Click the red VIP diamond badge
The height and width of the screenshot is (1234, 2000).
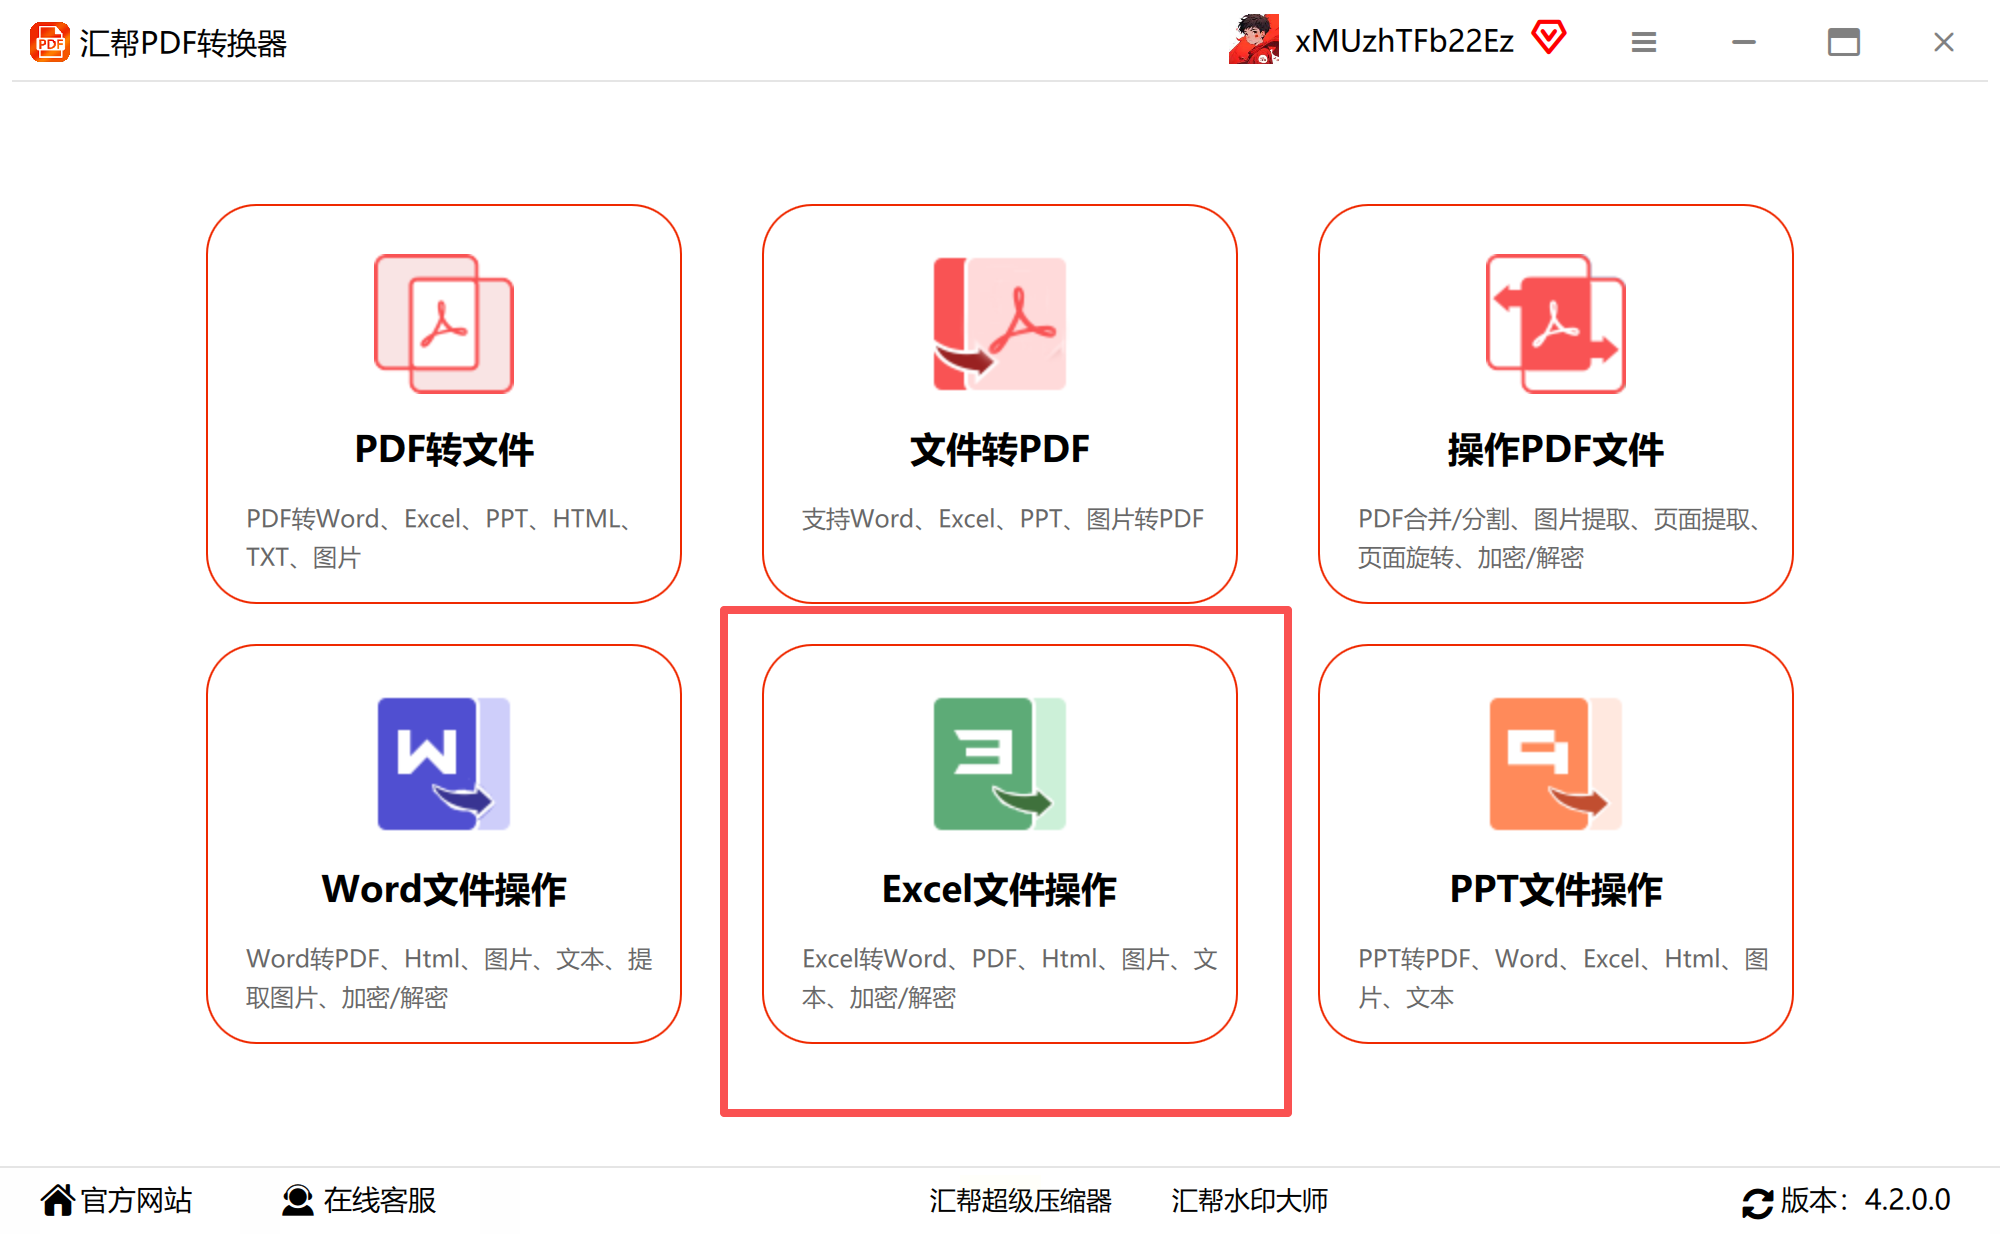tap(1549, 38)
